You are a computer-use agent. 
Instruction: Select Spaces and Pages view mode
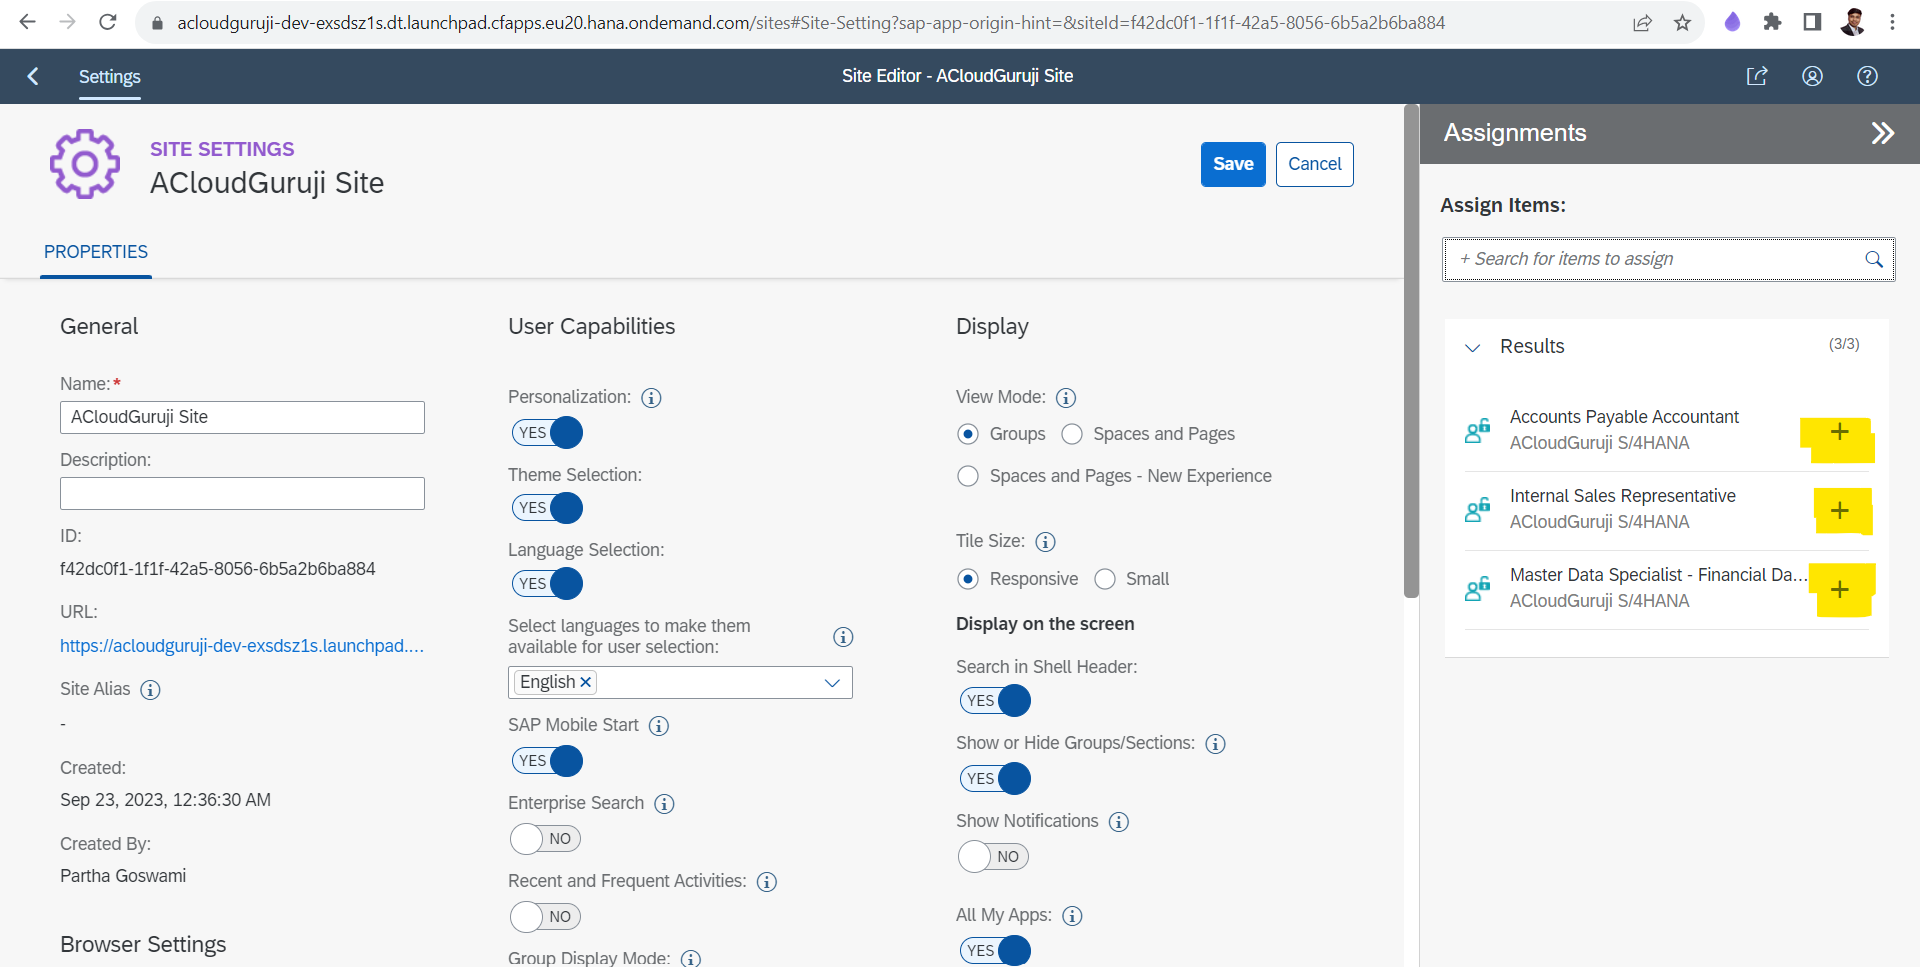[x=1072, y=434]
